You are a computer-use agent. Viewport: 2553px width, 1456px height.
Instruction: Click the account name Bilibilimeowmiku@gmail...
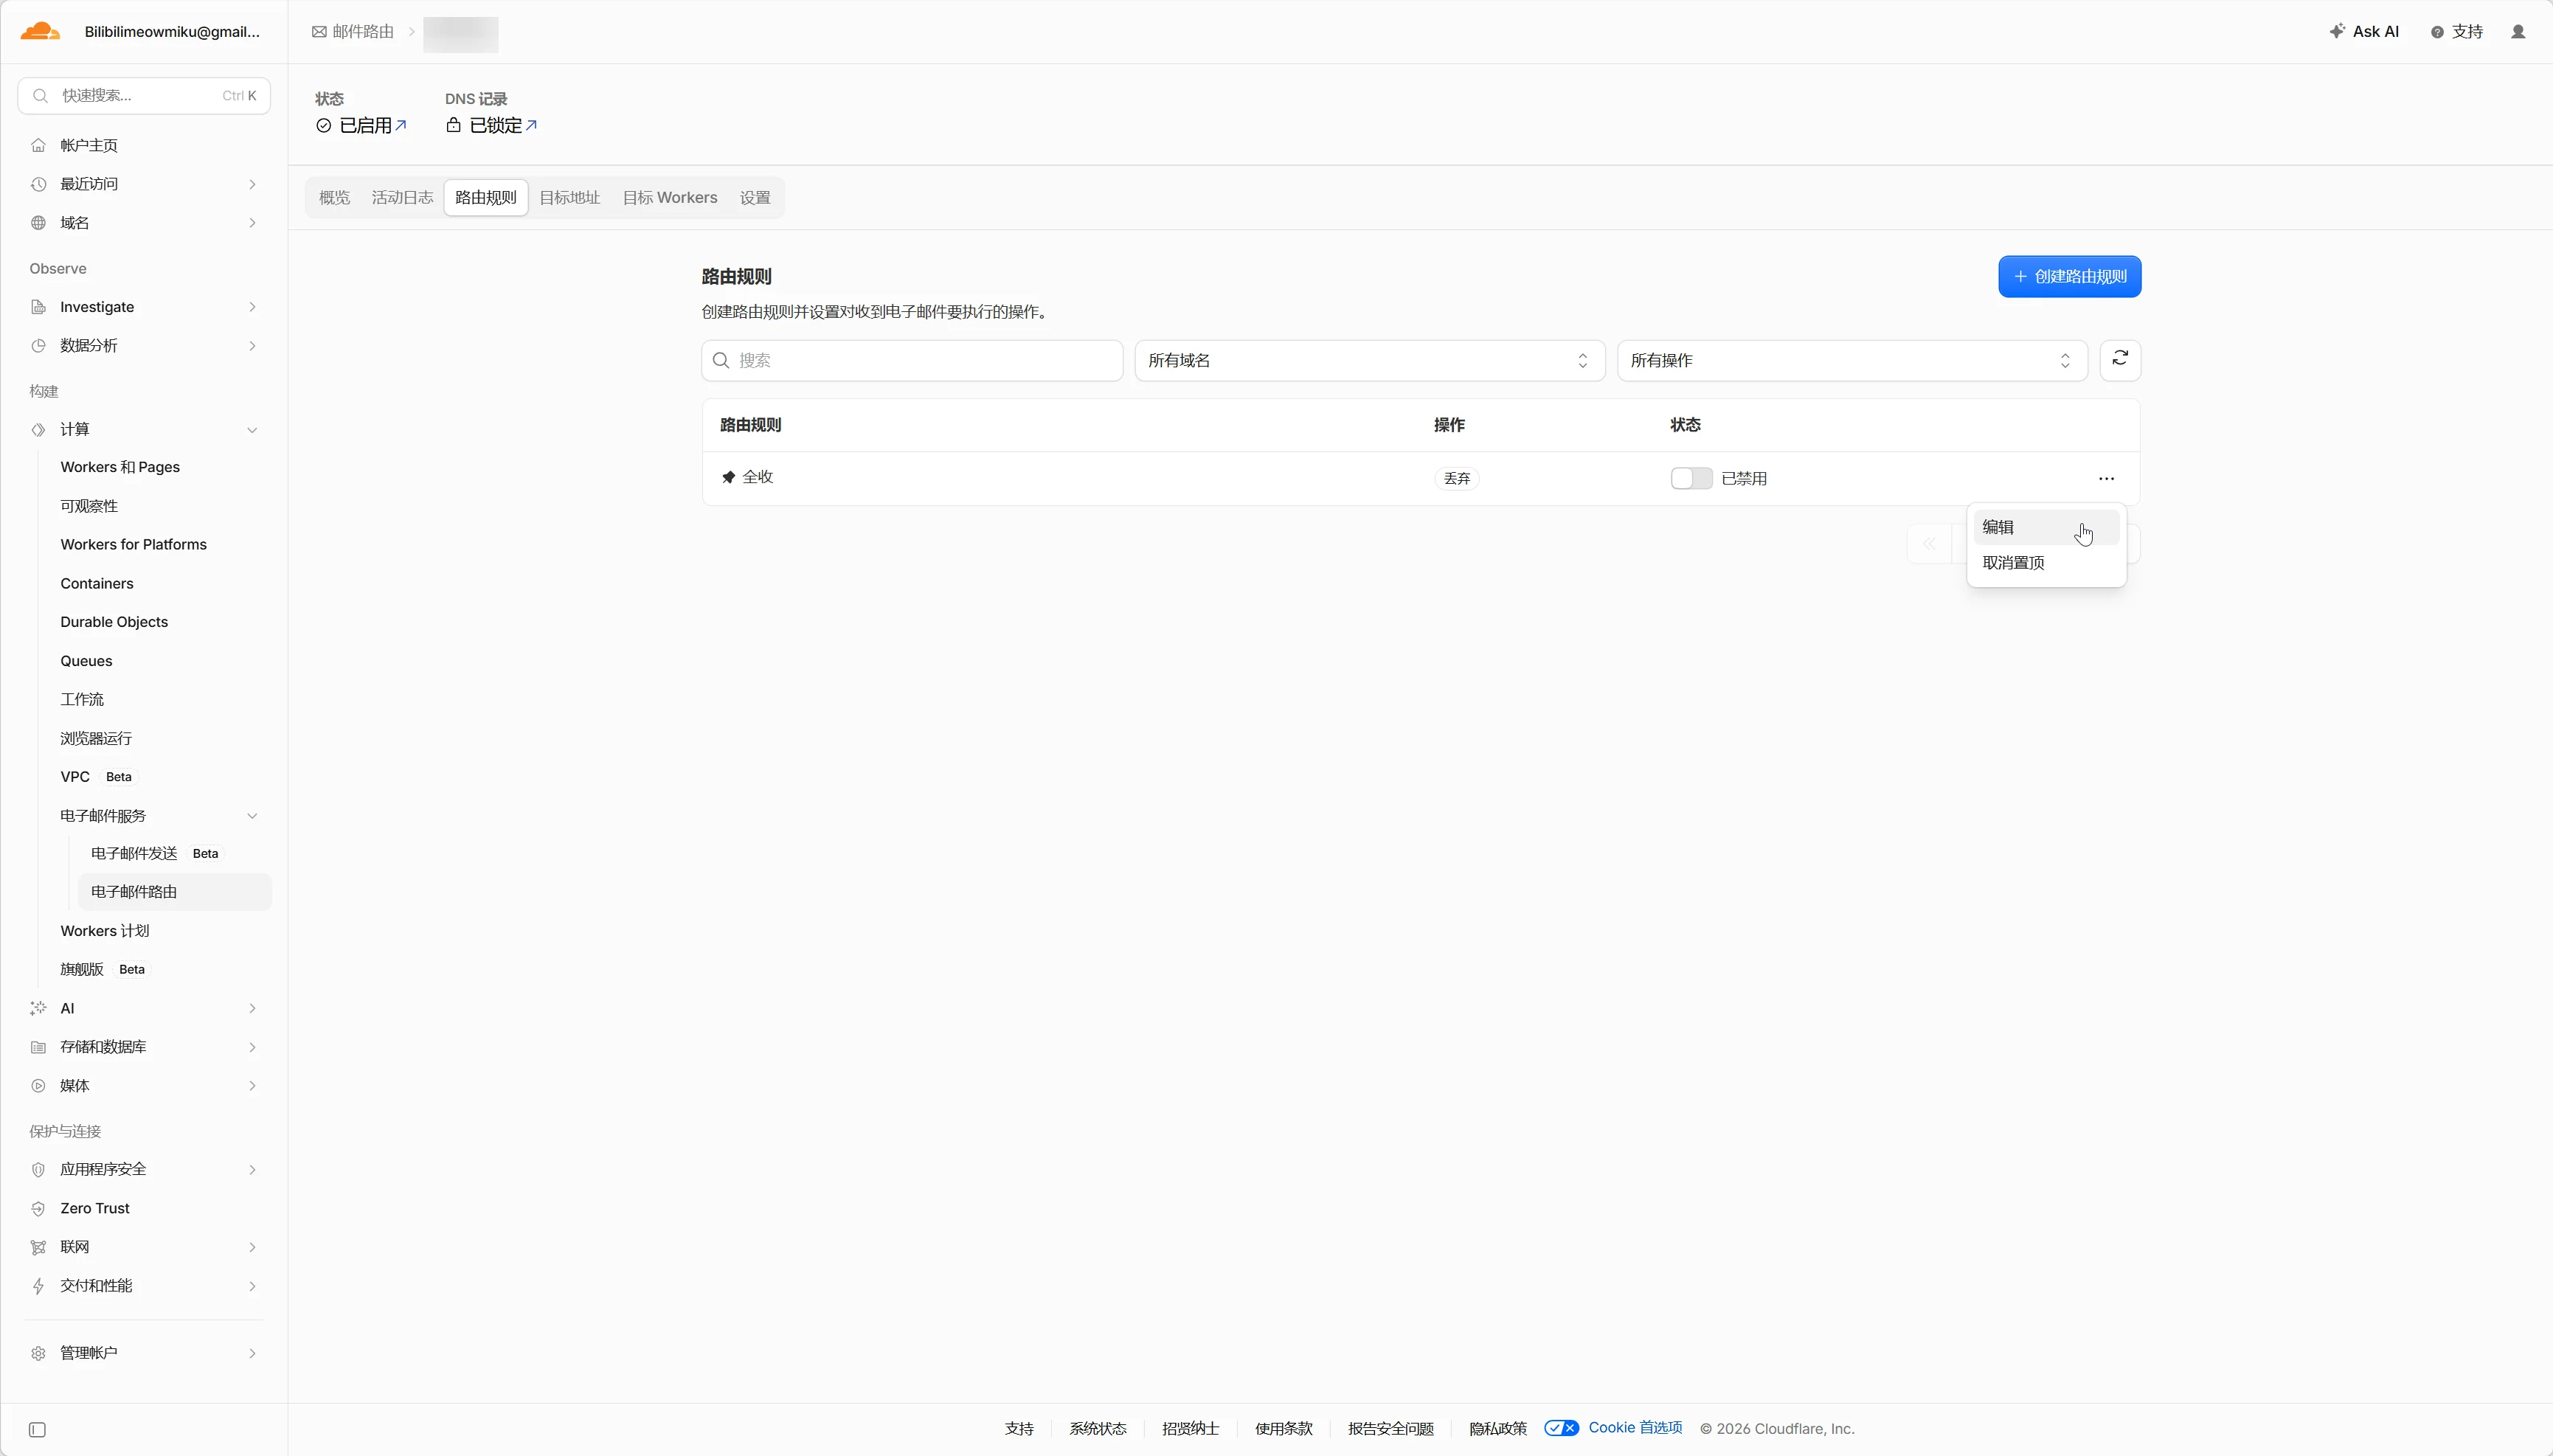(172, 32)
